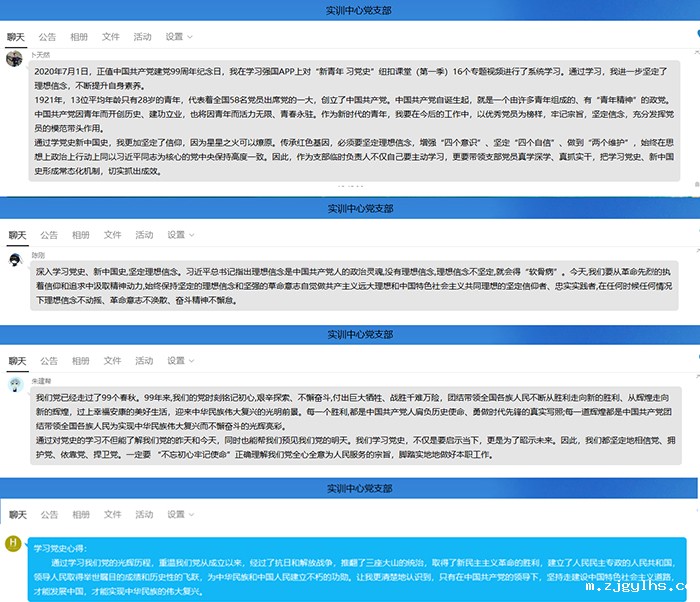Open 设置 dropdown above 朱建帮's message
The height and width of the screenshot is (602, 700).
[x=179, y=360]
